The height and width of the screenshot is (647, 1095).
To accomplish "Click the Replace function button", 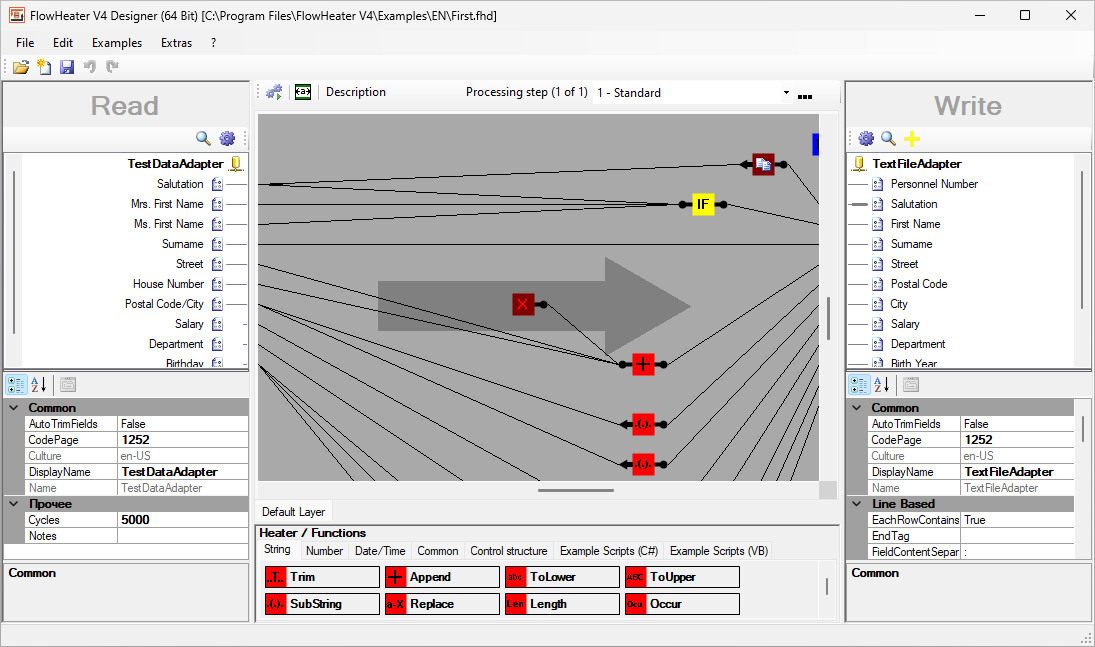I will (x=442, y=604).
